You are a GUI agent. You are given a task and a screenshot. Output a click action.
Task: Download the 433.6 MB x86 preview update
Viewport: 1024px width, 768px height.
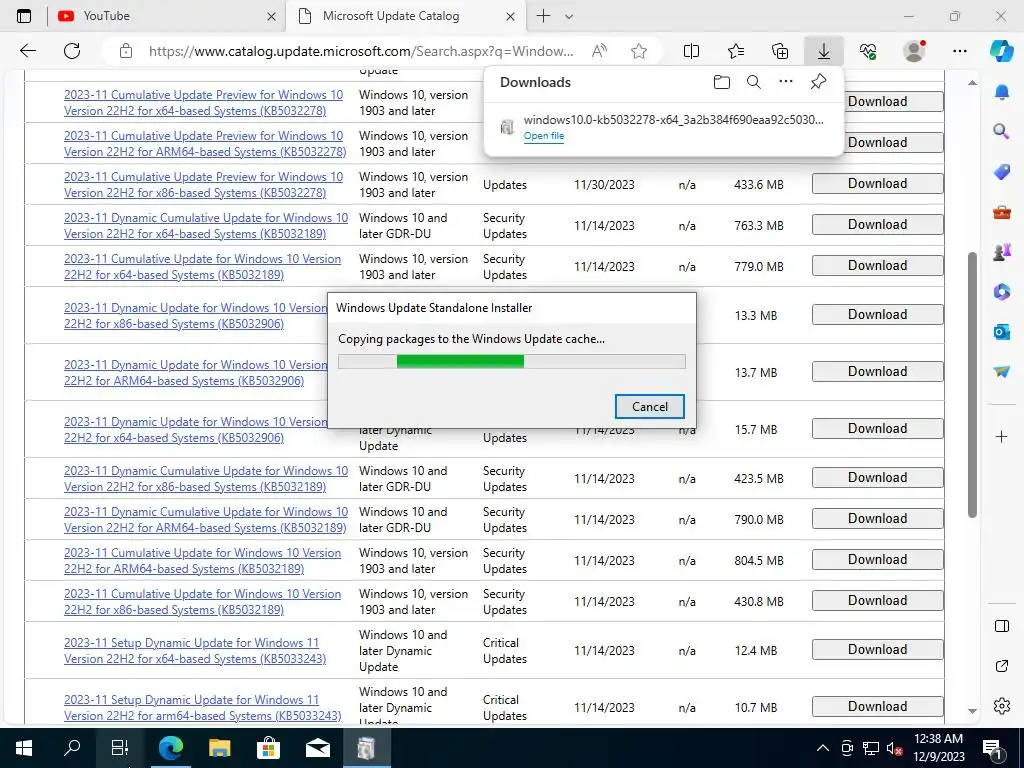coord(877,184)
